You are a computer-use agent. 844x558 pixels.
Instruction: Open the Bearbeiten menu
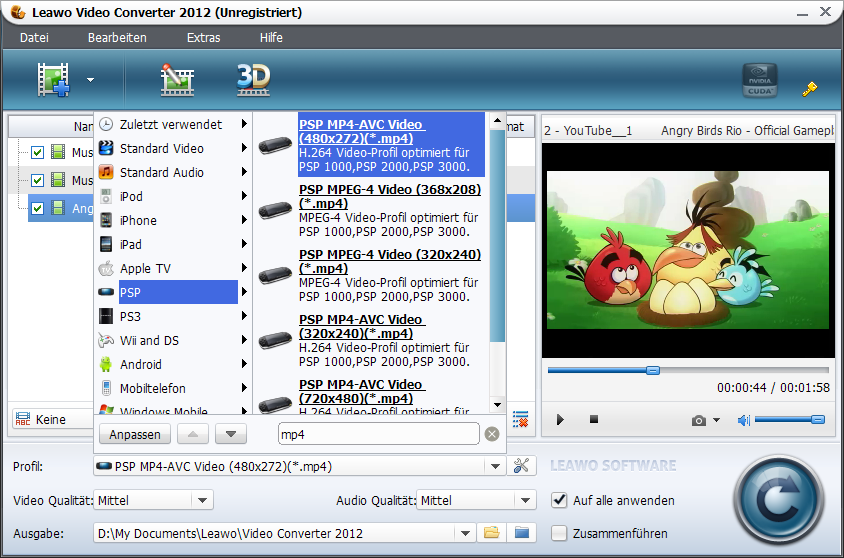(117, 38)
